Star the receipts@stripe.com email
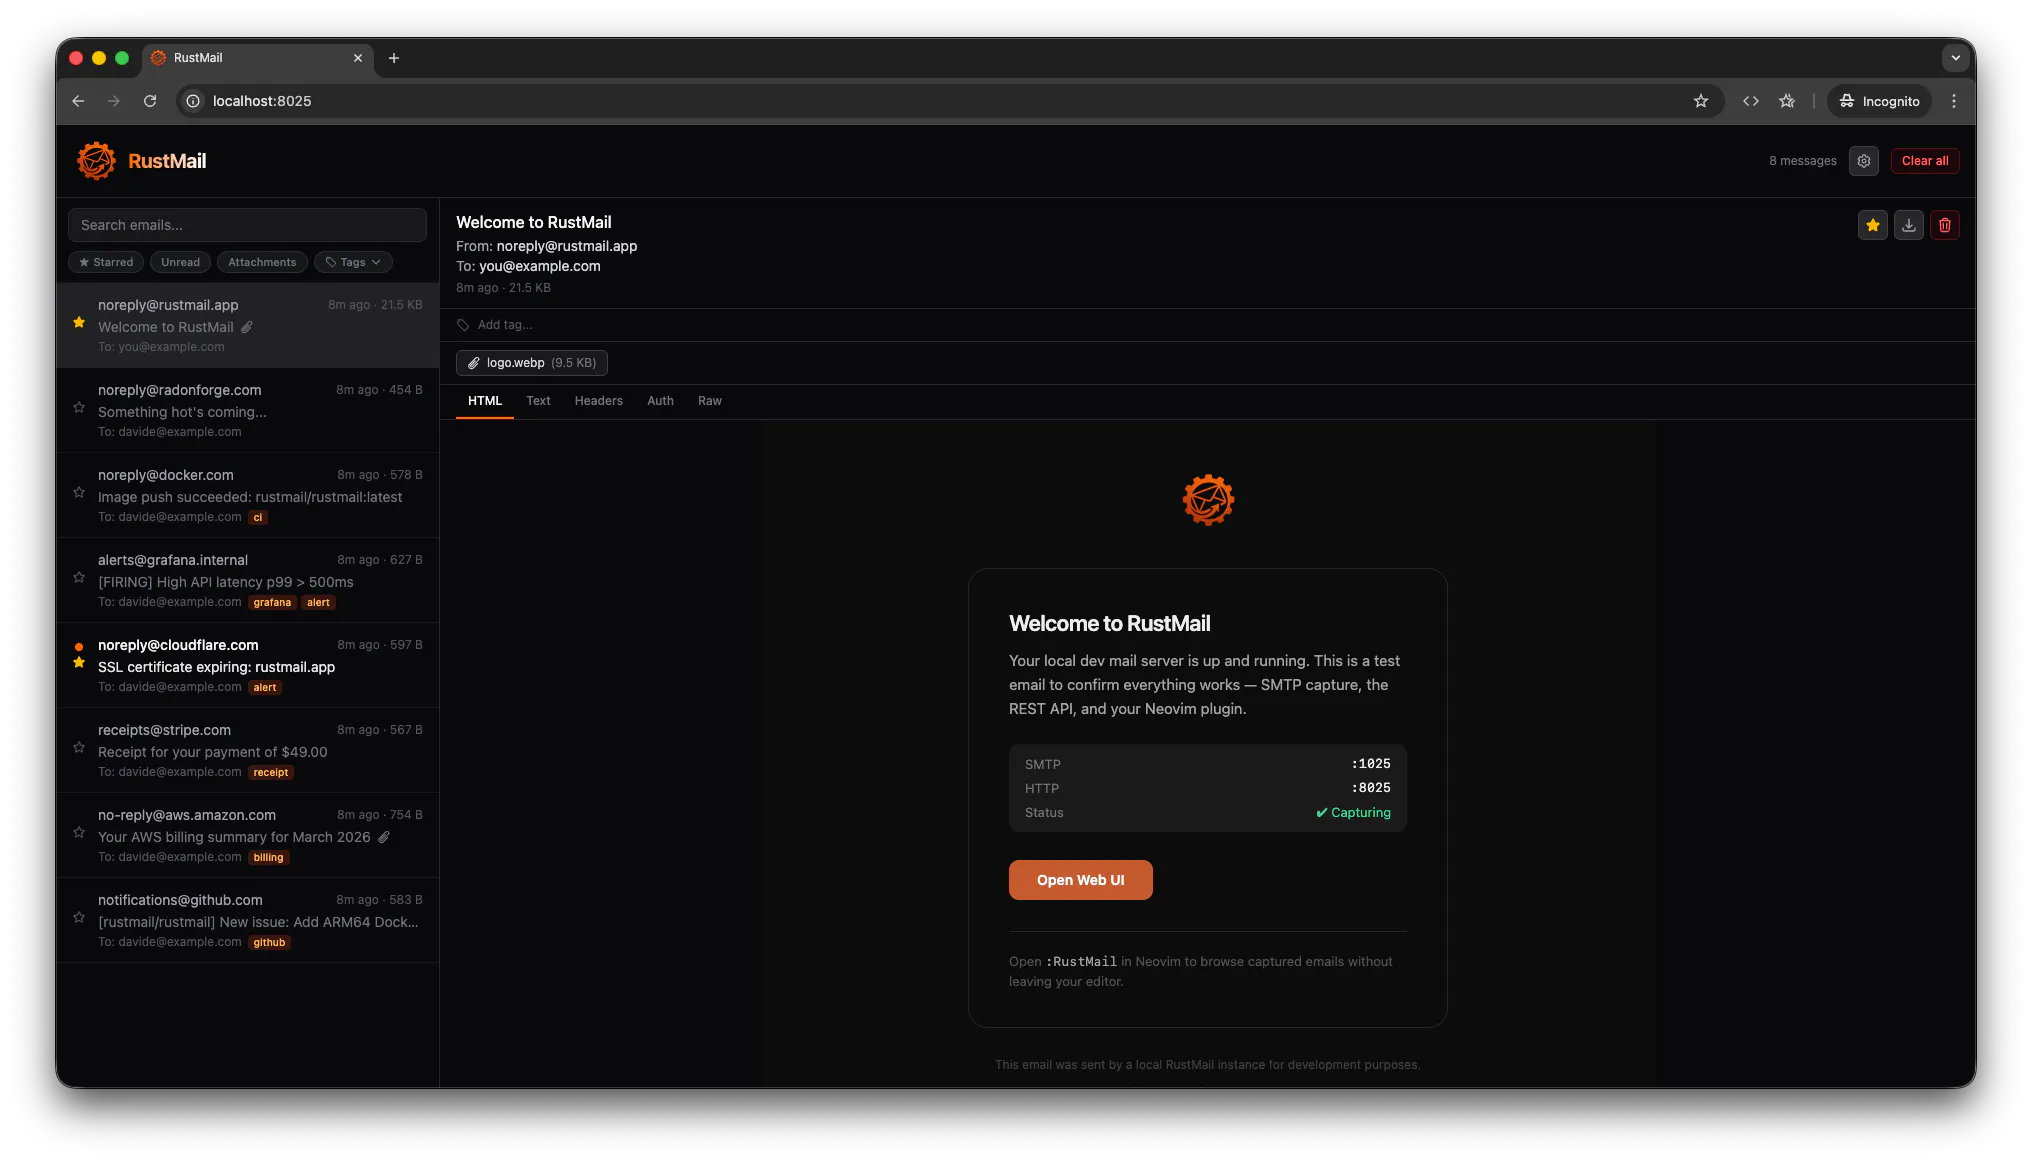 (79, 747)
